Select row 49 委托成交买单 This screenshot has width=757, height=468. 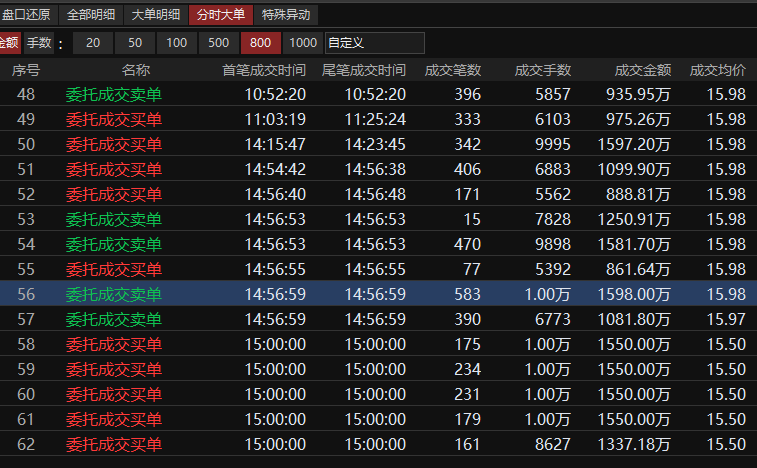[378, 119]
